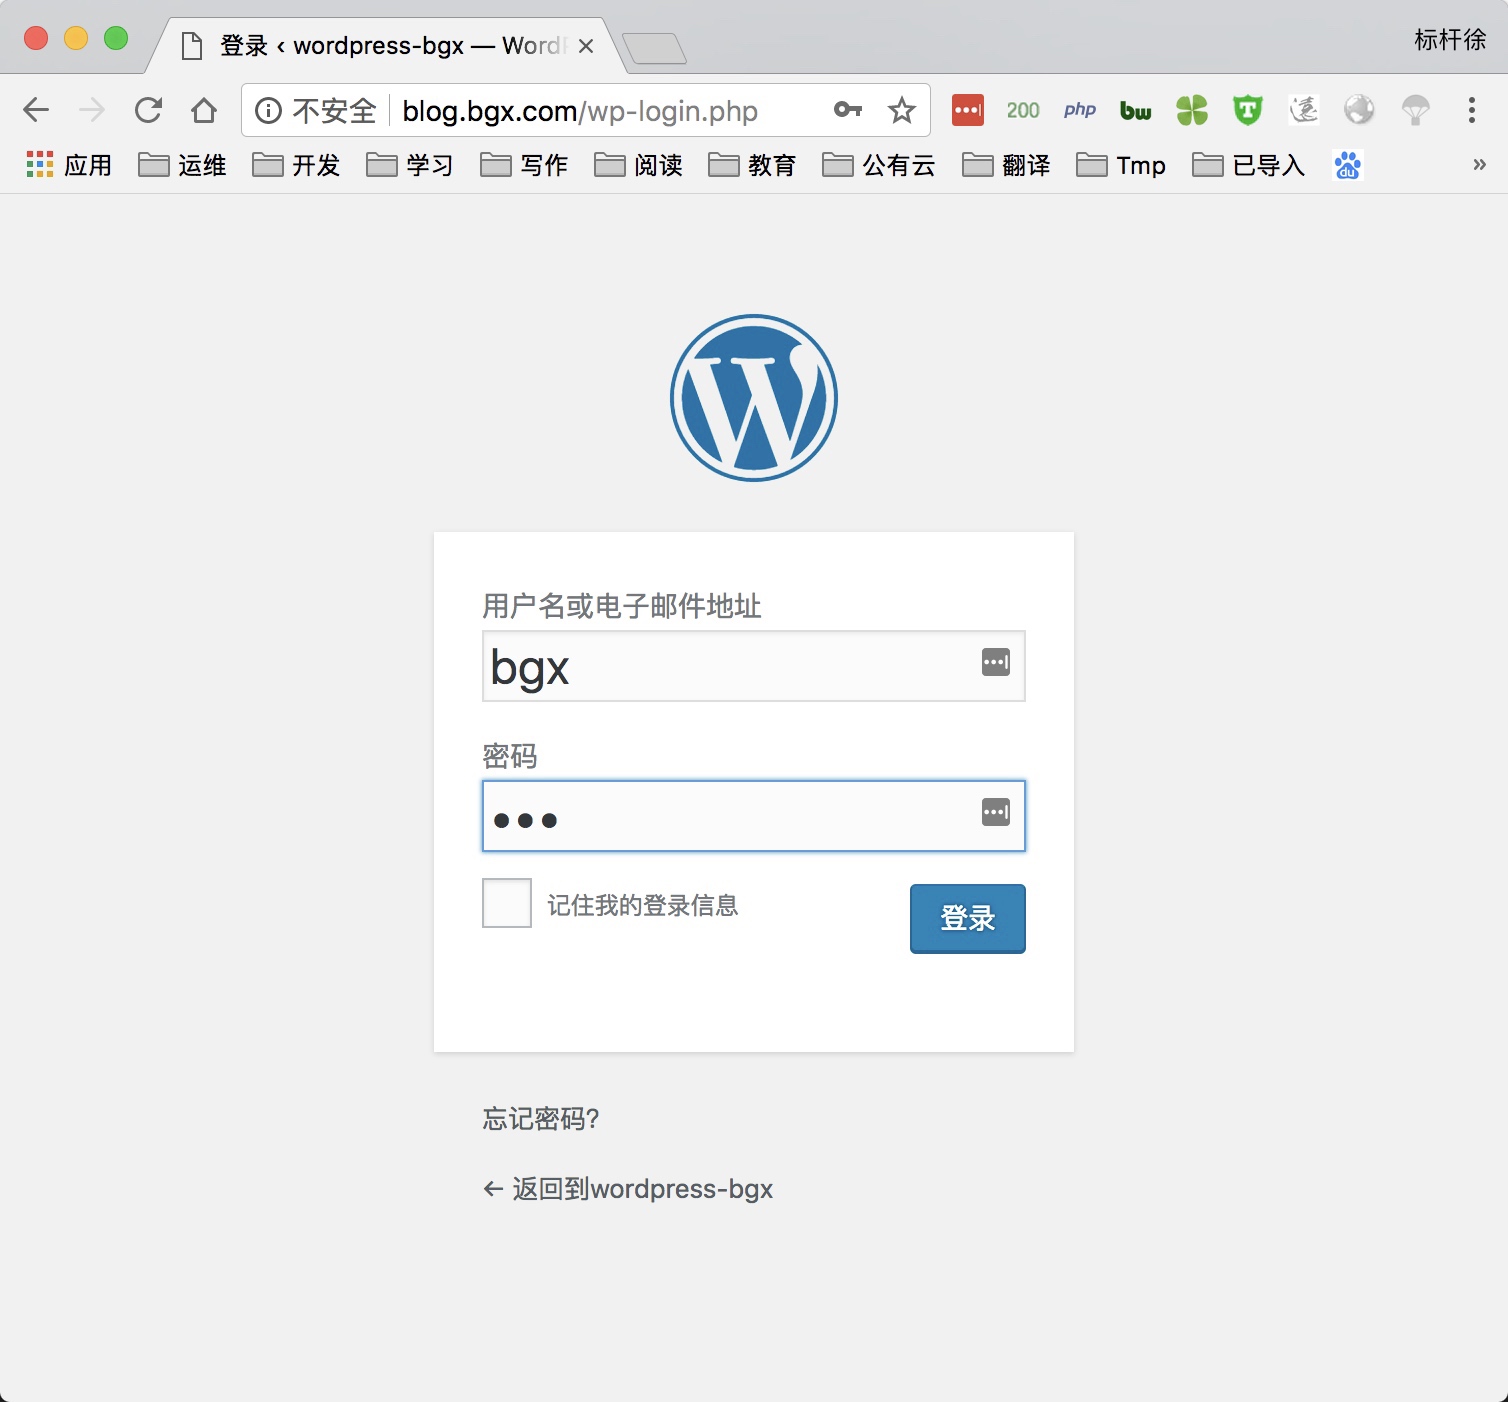Click the WordPress logo
1508x1402 pixels.
click(754, 398)
